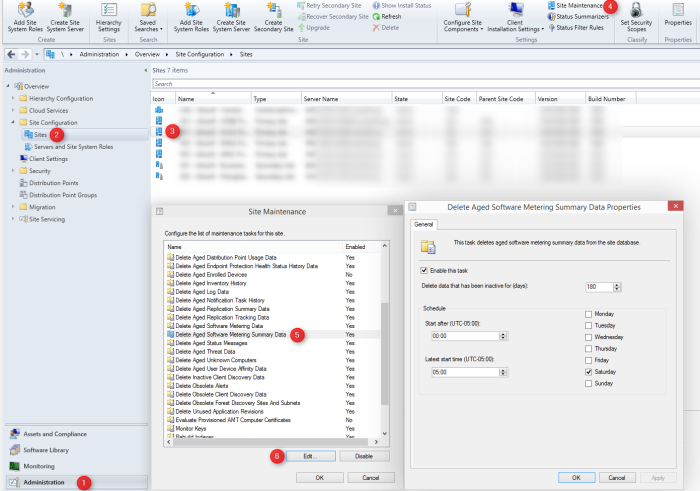
Task: Select Servers and Site System Roles
Action: pos(73,147)
